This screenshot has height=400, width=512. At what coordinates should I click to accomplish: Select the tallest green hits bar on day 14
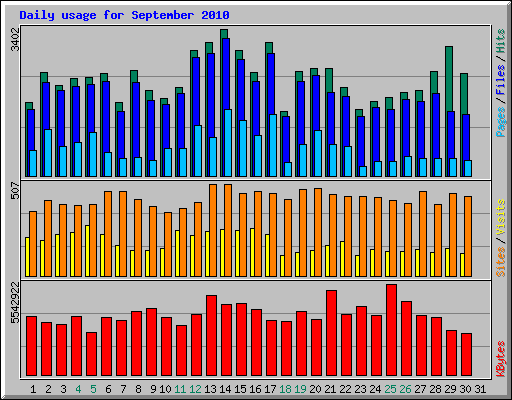(224, 33)
